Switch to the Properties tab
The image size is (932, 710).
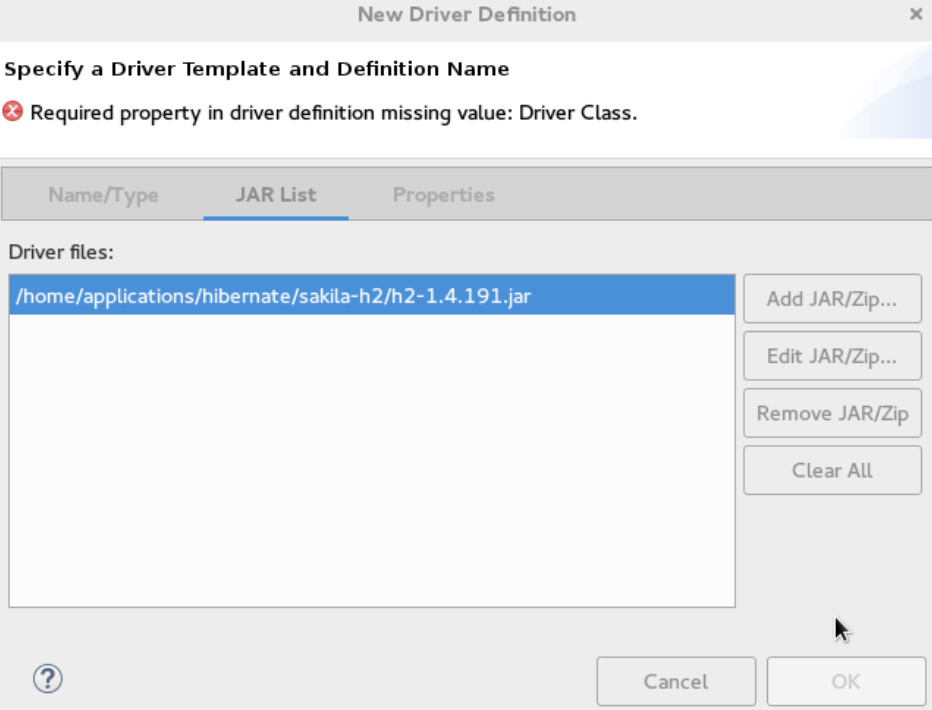click(443, 195)
